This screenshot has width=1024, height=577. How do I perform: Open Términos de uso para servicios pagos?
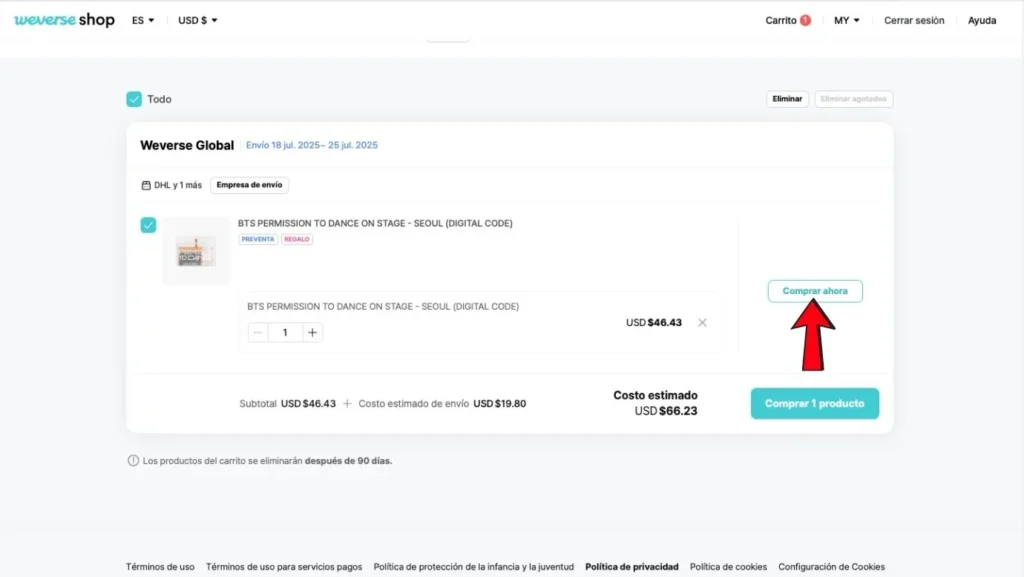click(x=284, y=567)
